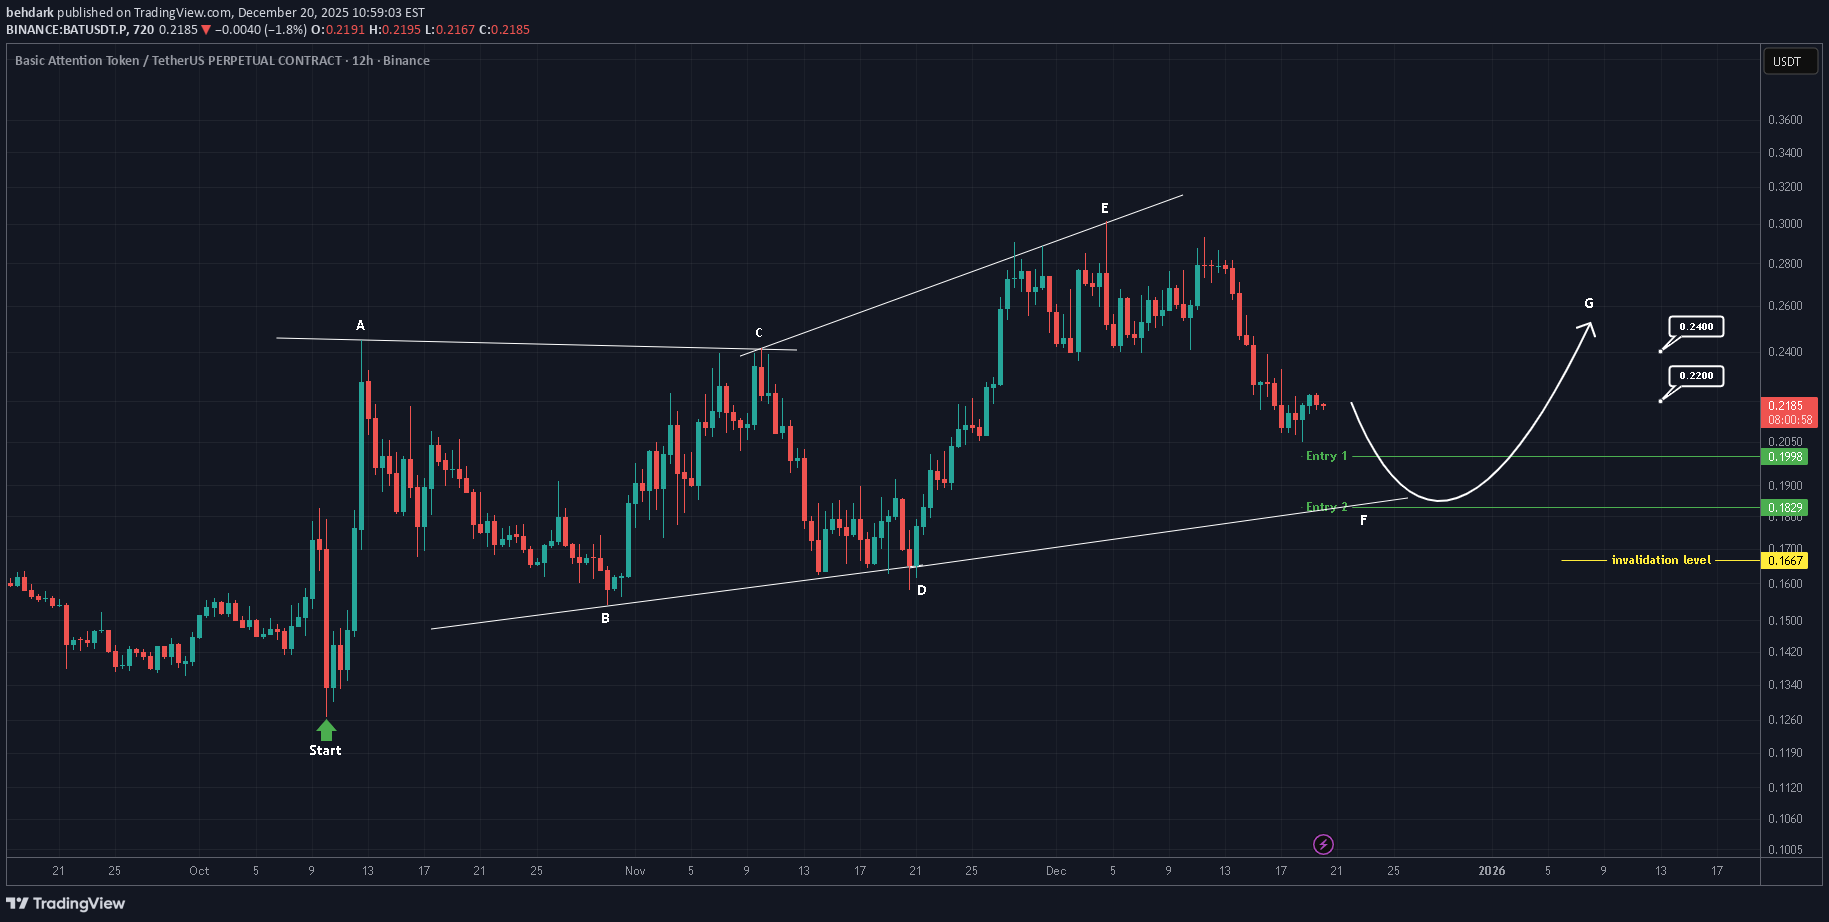Click the wave label E at peak
Image resolution: width=1829 pixels, height=922 pixels.
(x=1105, y=208)
